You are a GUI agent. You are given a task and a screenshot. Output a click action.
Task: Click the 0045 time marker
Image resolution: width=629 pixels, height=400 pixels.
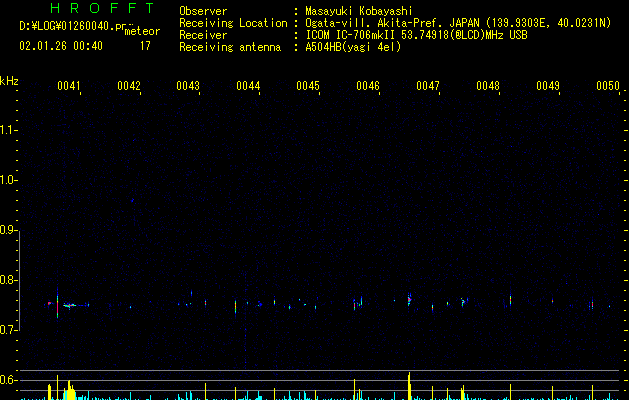tap(308, 86)
